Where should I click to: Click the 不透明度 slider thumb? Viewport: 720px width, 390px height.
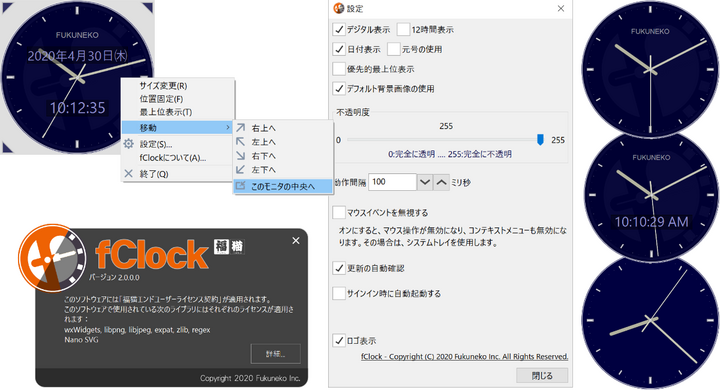[540, 140]
